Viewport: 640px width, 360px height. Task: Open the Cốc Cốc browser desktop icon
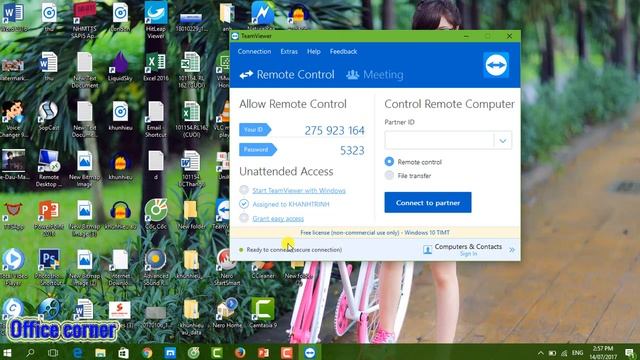pyautogui.click(x=156, y=214)
